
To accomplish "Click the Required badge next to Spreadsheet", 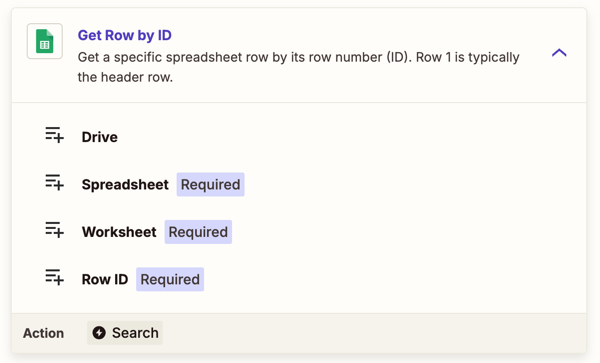I will coord(210,184).
